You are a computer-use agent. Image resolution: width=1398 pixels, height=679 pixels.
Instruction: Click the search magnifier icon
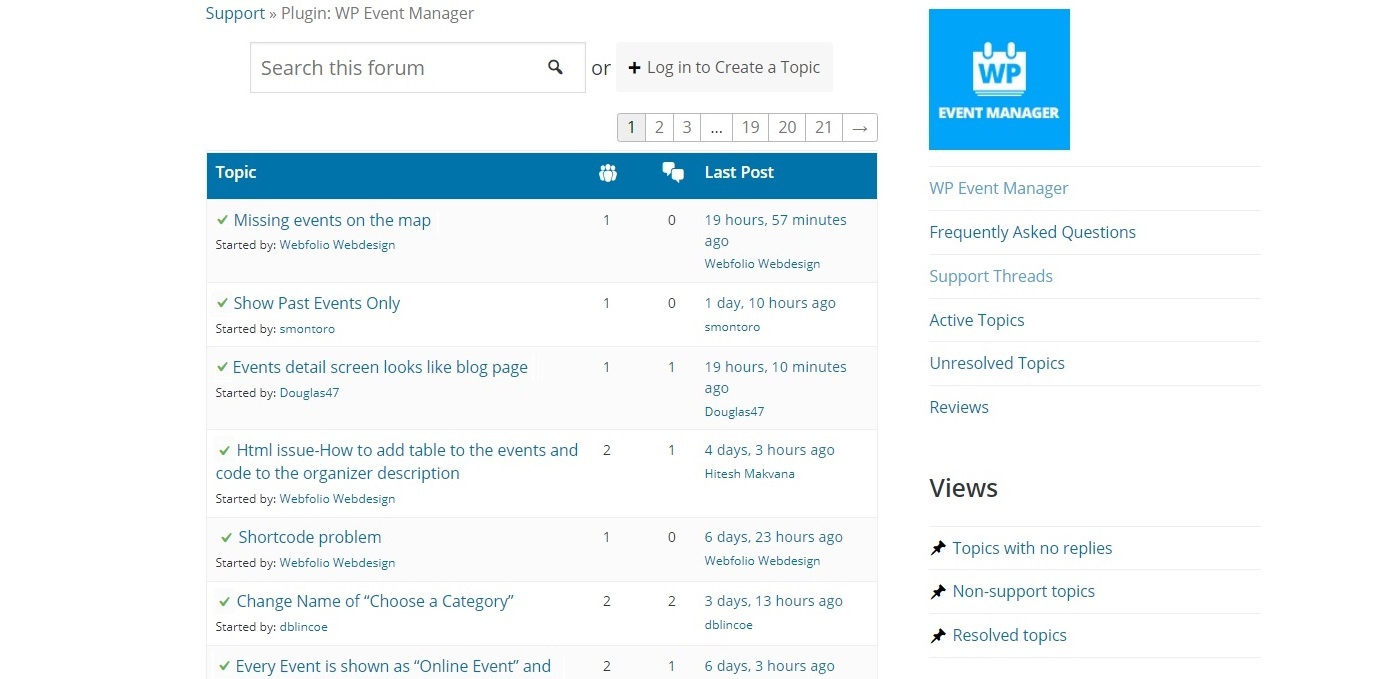click(556, 67)
